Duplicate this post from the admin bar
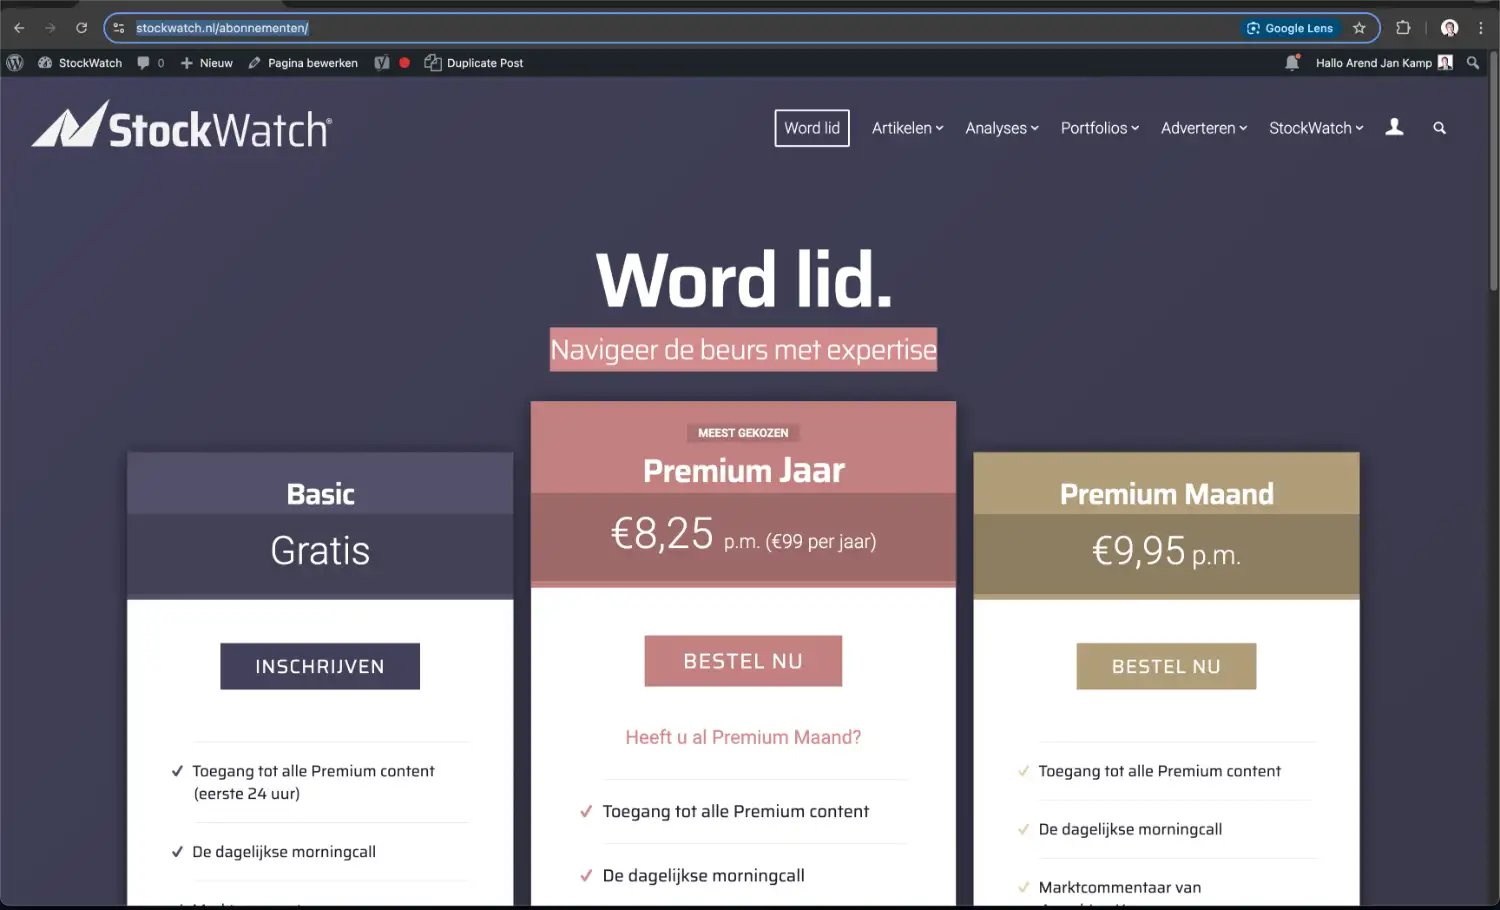Image resolution: width=1500 pixels, height=910 pixels. [x=474, y=63]
